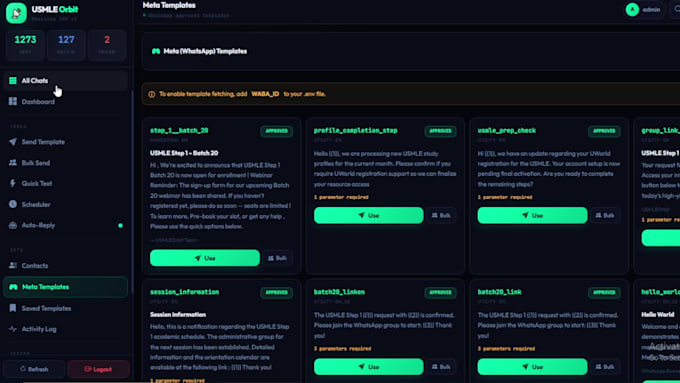Image resolution: width=680 pixels, height=383 pixels.
Task: Click the 127 stat counter card
Action: coord(66,45)
